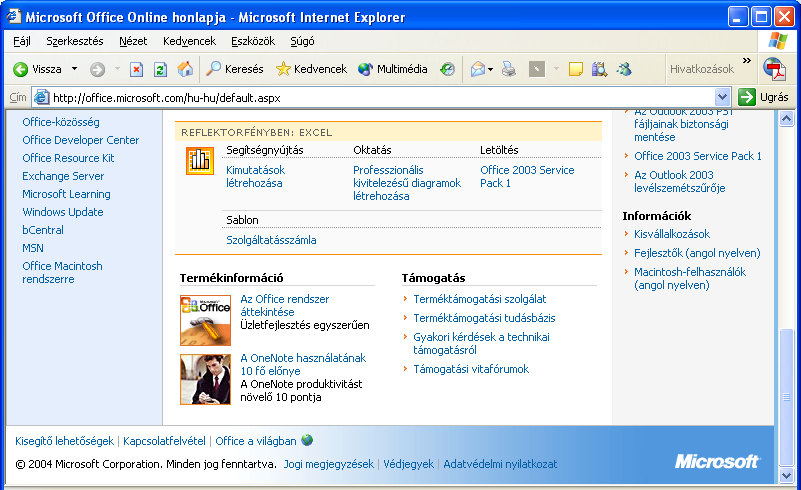Open the Microsoft Learning link
The width and height of the screenshot is (801, 490).
pyautogui.click(x=66, y=194)
